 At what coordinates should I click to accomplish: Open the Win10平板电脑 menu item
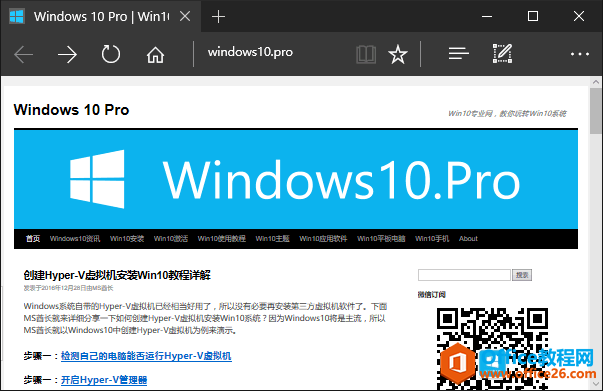click(381, 239)
